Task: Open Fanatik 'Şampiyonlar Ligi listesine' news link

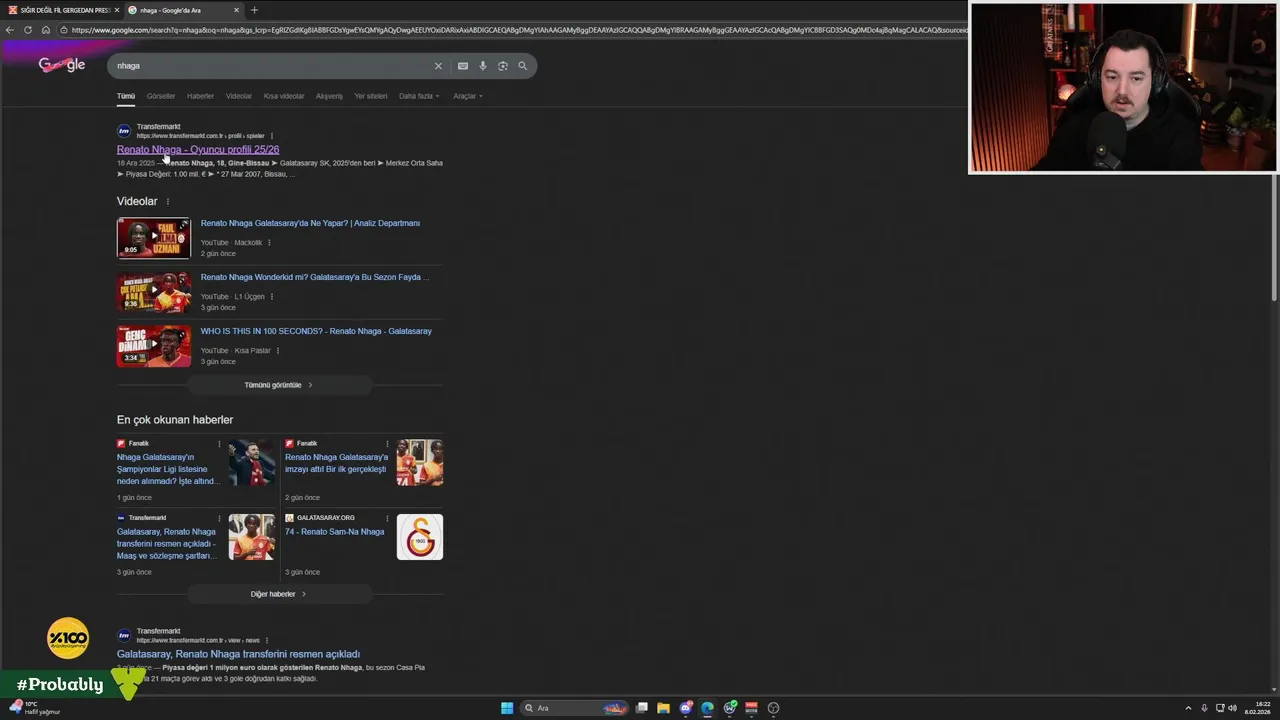Action: [x=167, y=469]
